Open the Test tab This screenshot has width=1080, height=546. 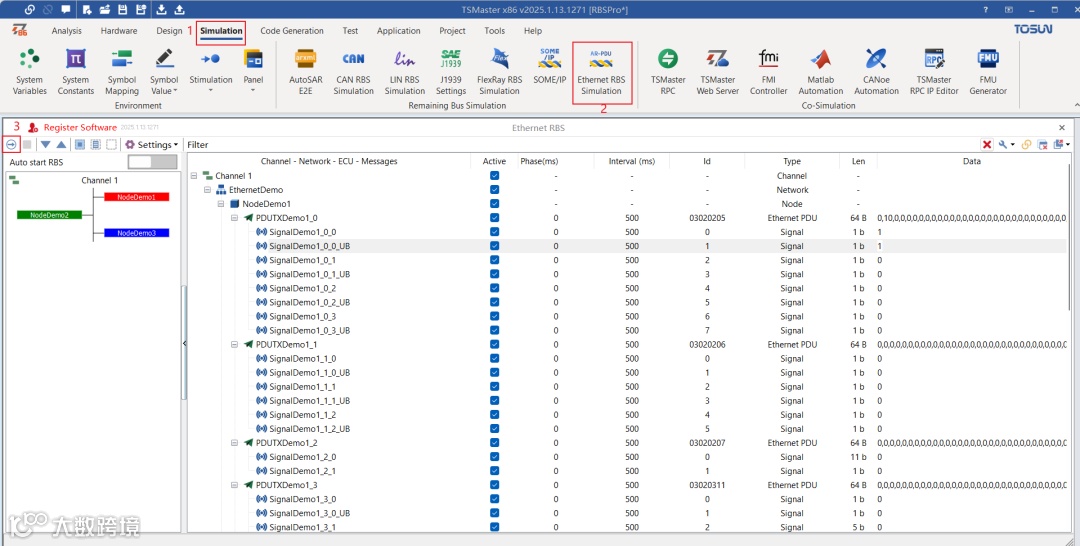pos(350,31)
